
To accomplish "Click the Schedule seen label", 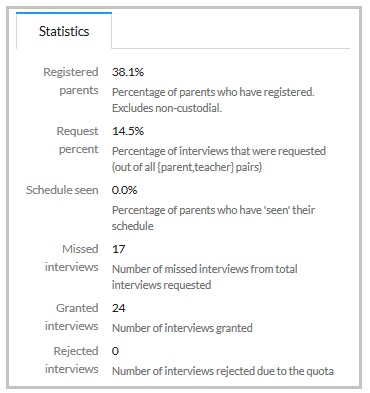I will click(x=62, y=190).
